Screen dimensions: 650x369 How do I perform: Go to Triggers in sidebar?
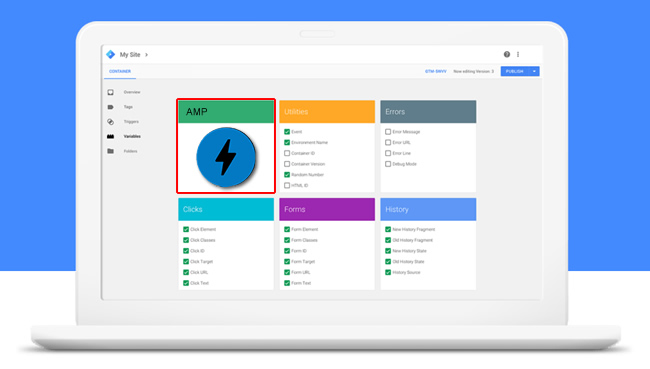click(x=131, y=121)
